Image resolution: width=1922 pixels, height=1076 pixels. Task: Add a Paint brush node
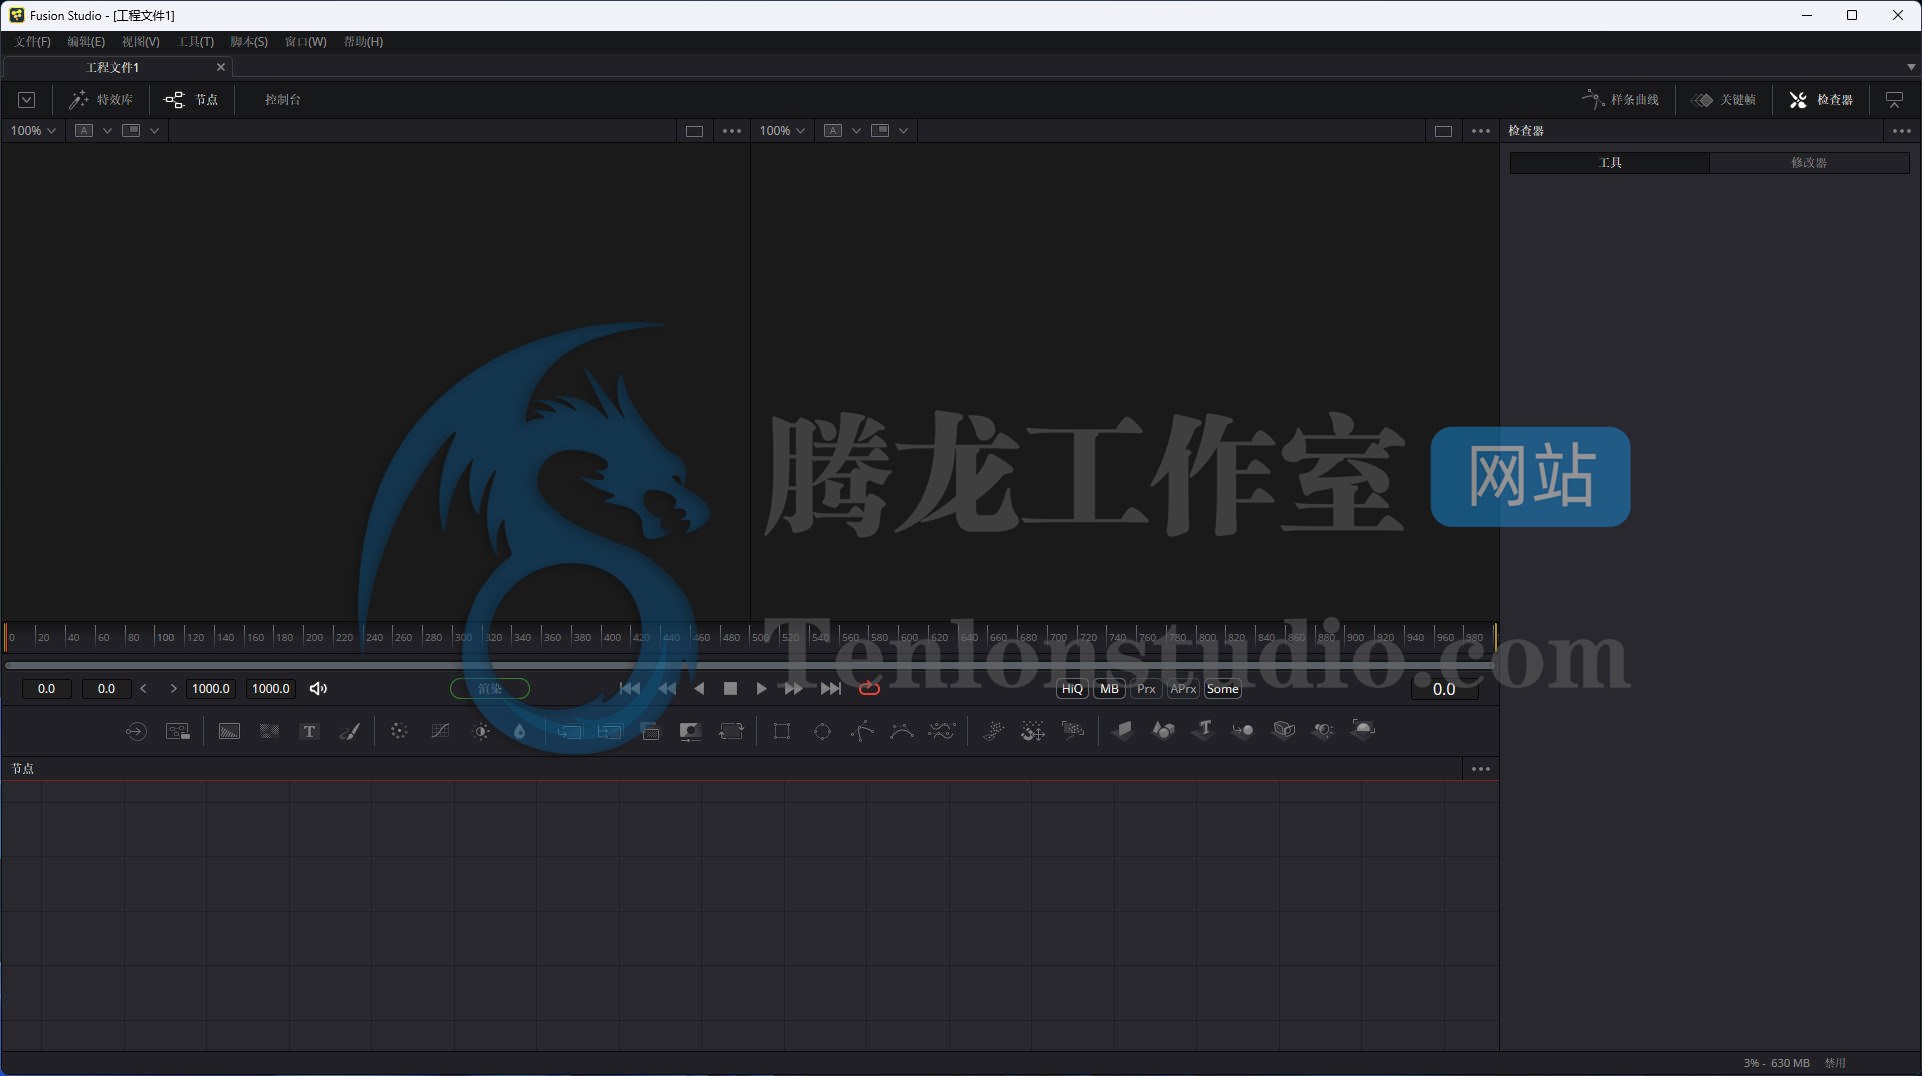[350, 731]
